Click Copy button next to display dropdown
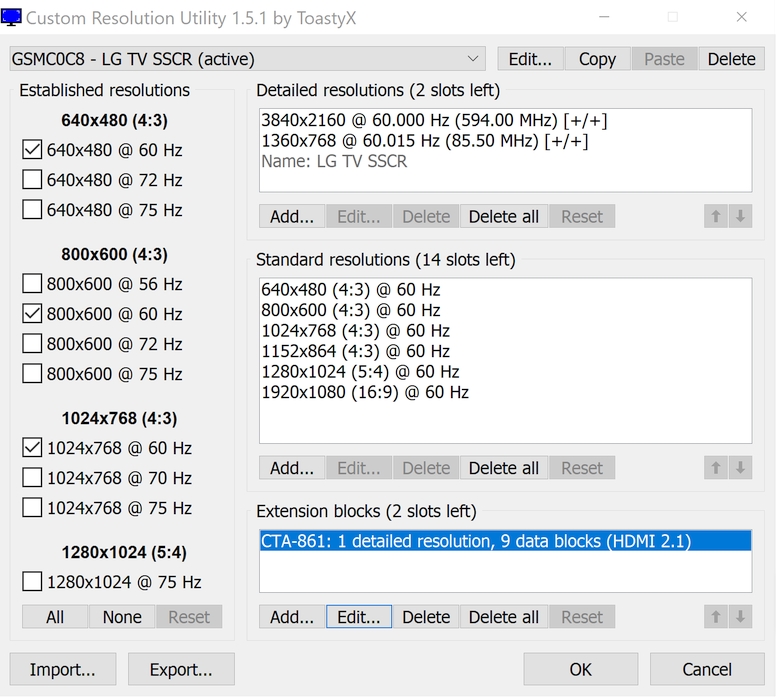776x697 pixels. coord(597,59)
